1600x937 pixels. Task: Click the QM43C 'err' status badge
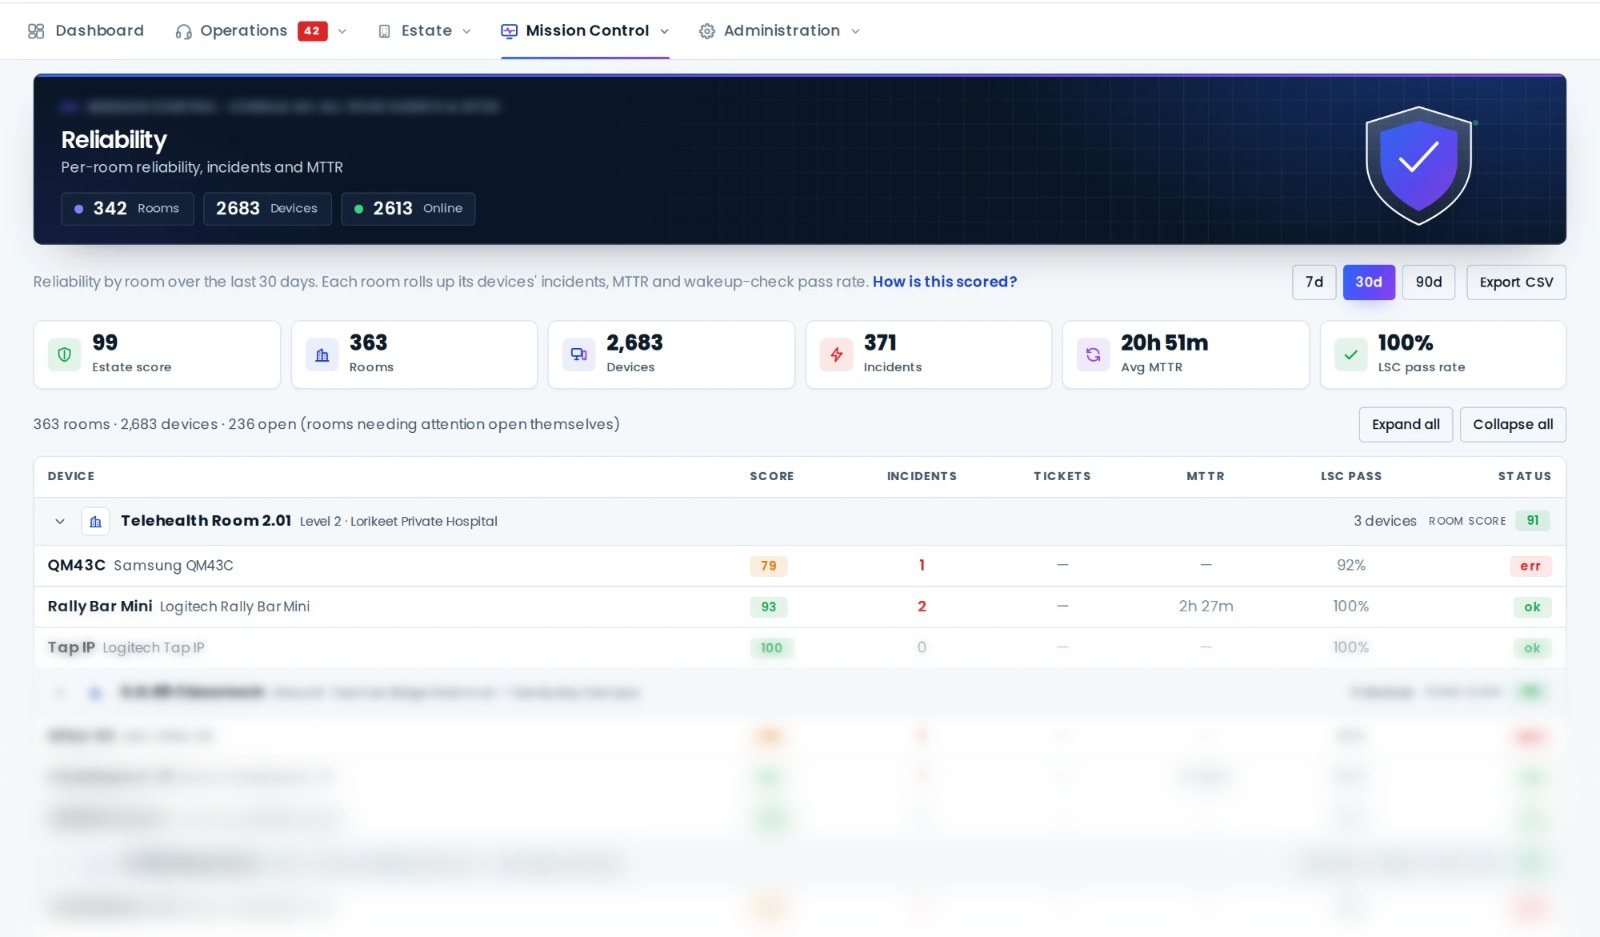point(1530,566)
